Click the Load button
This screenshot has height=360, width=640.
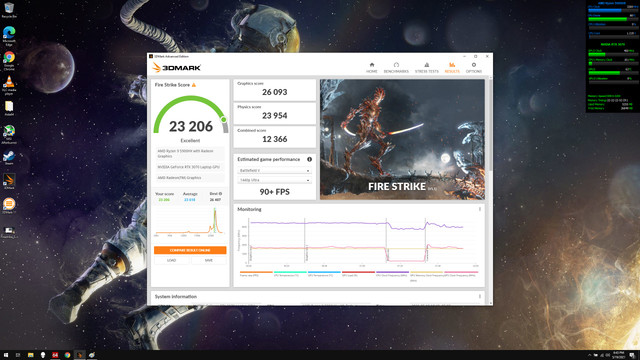coord(171,260)
